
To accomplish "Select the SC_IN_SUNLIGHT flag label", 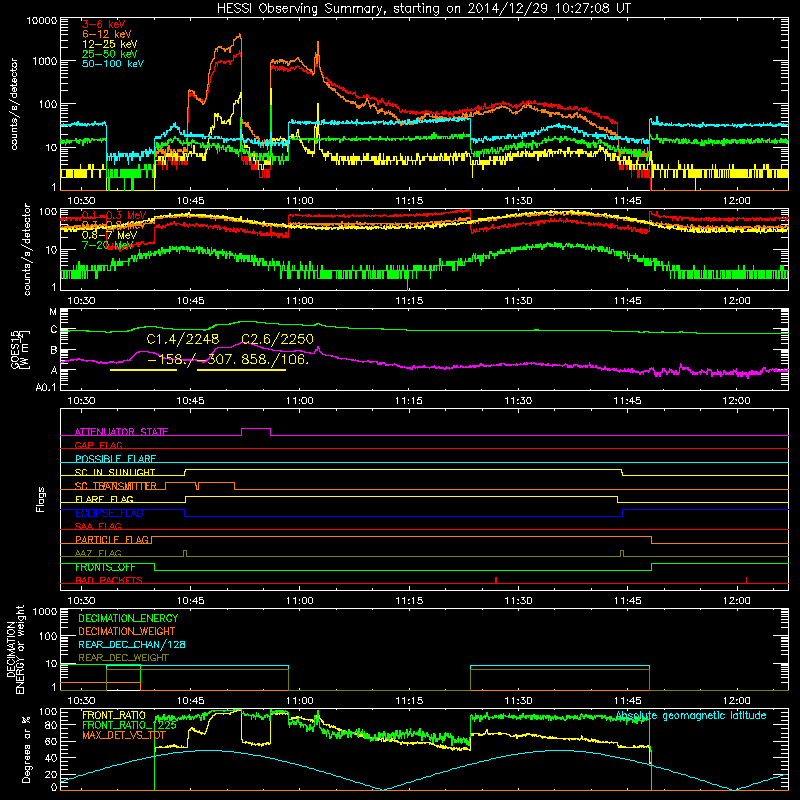I will pyautogui.click(x=115, y=472).
